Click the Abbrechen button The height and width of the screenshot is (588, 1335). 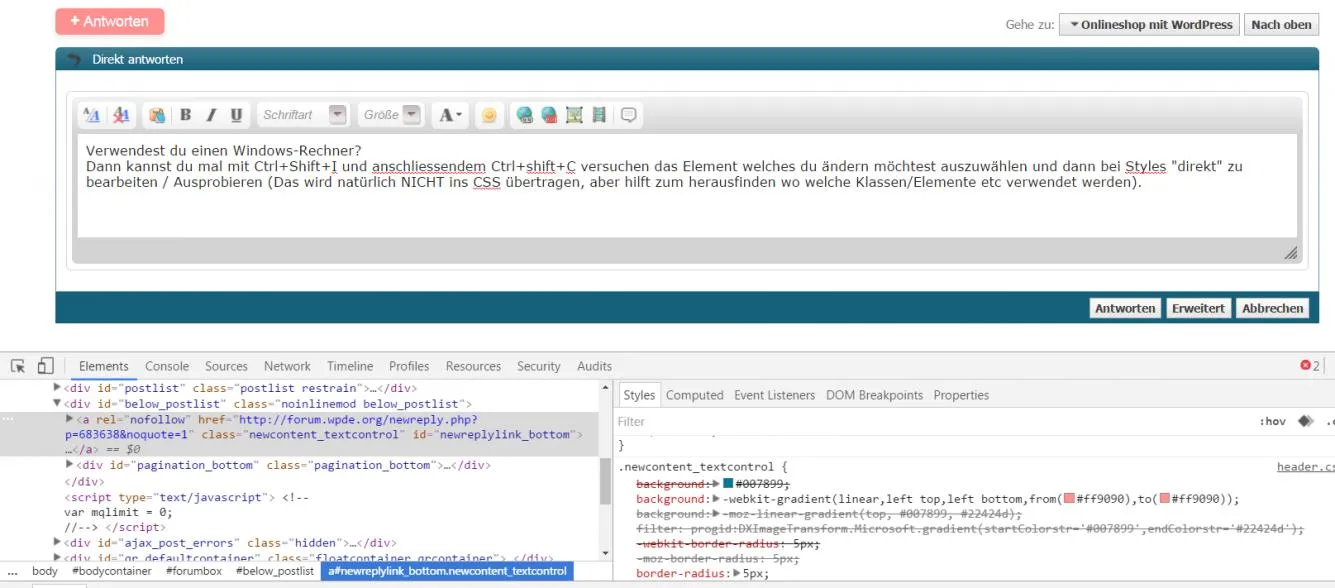1272,308
